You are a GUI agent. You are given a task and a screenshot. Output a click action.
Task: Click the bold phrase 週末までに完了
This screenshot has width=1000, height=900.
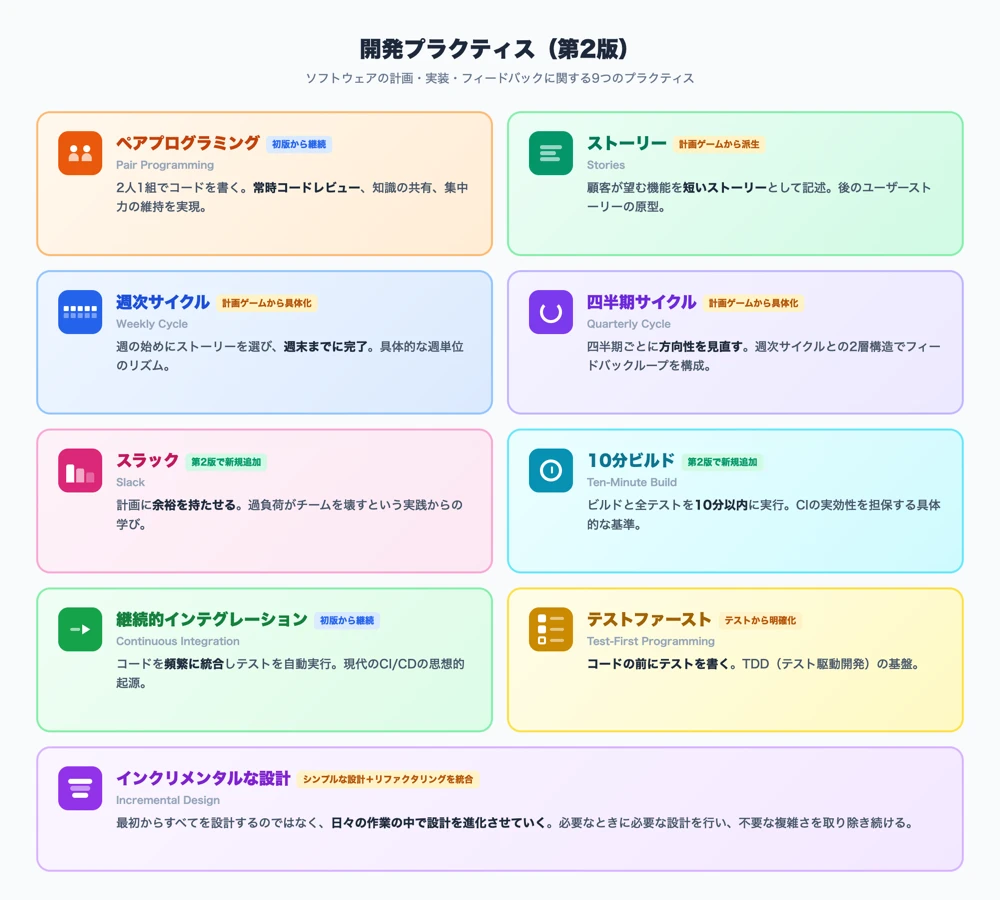[x=325, y=346]
